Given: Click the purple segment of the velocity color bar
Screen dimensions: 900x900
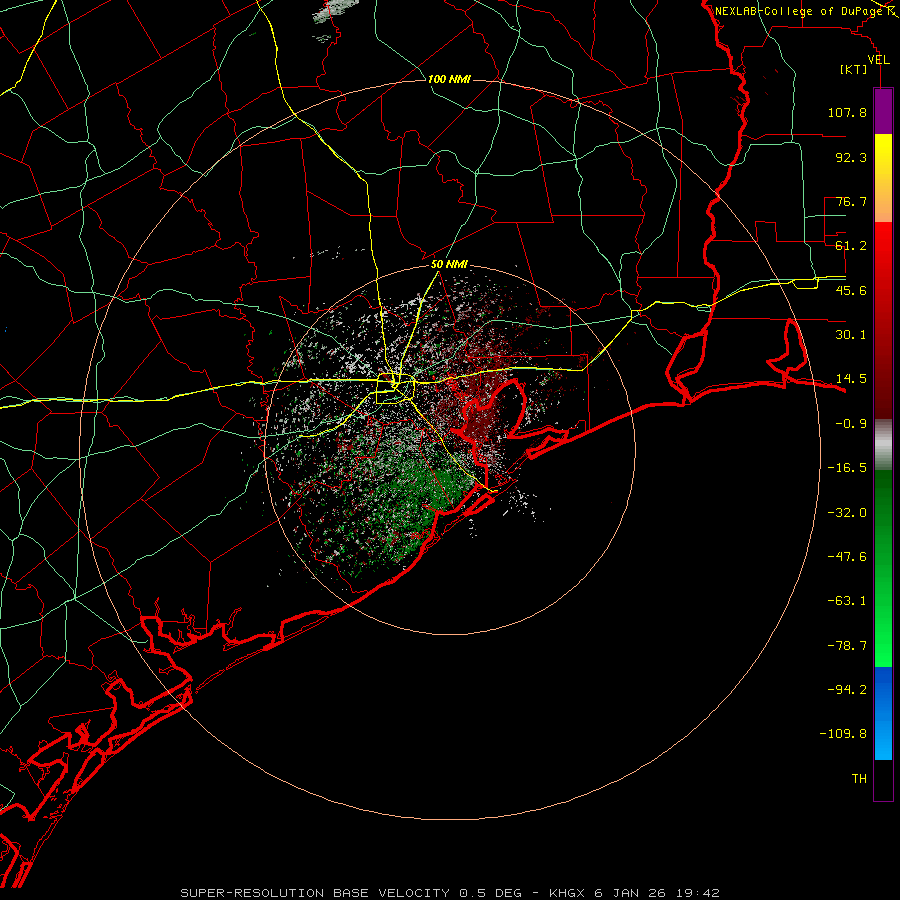Looking at the screenshot, I should (883, 112).
